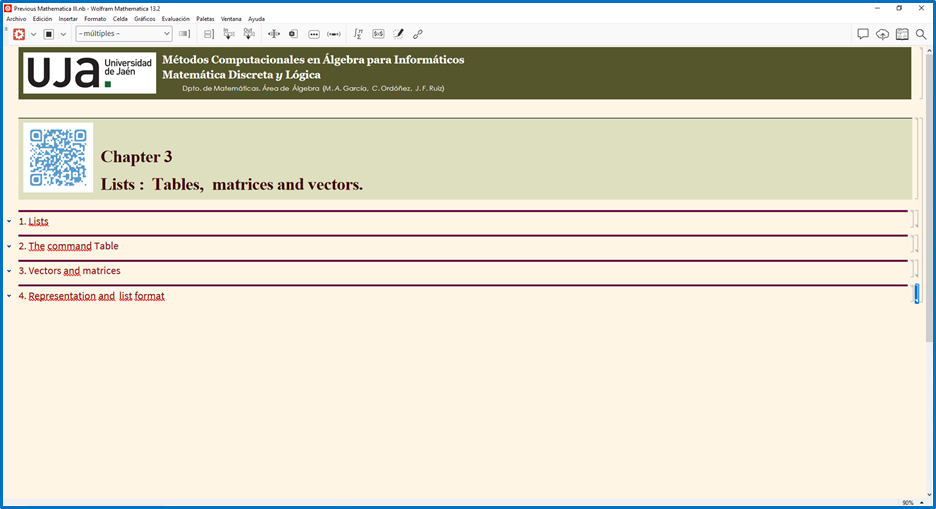Open the Insertar menu
The image size is (936, 509).
[68, 19]
